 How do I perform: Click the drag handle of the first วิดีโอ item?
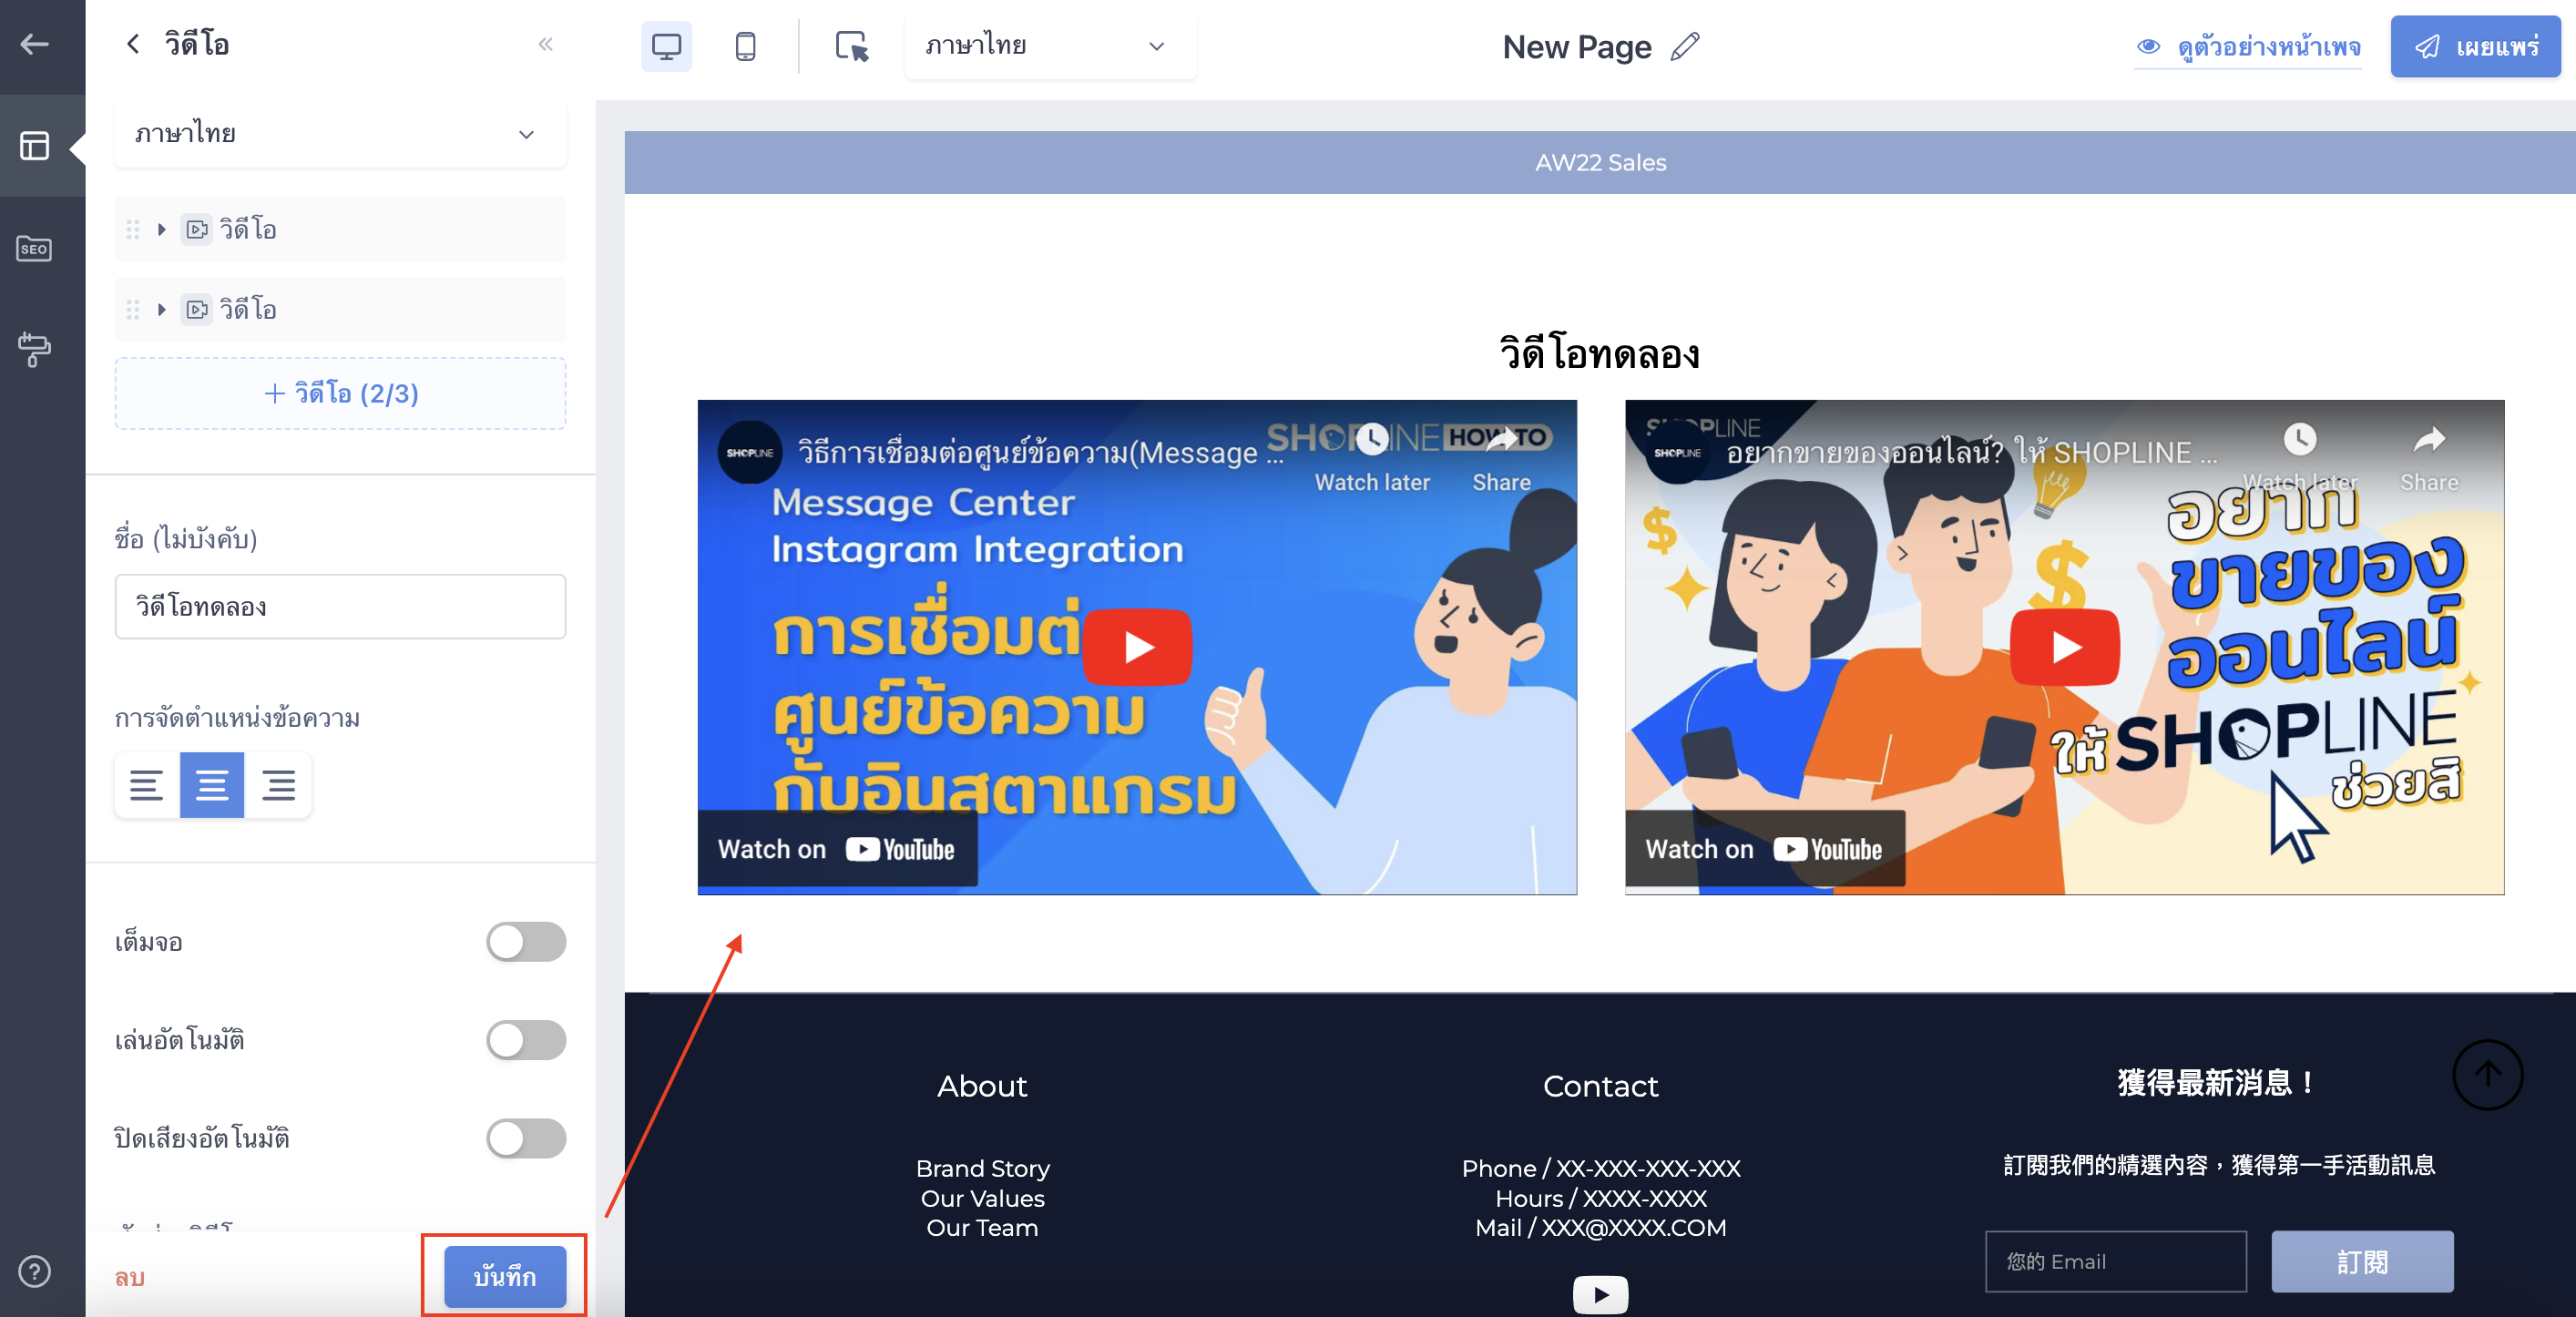click(133, 229)
